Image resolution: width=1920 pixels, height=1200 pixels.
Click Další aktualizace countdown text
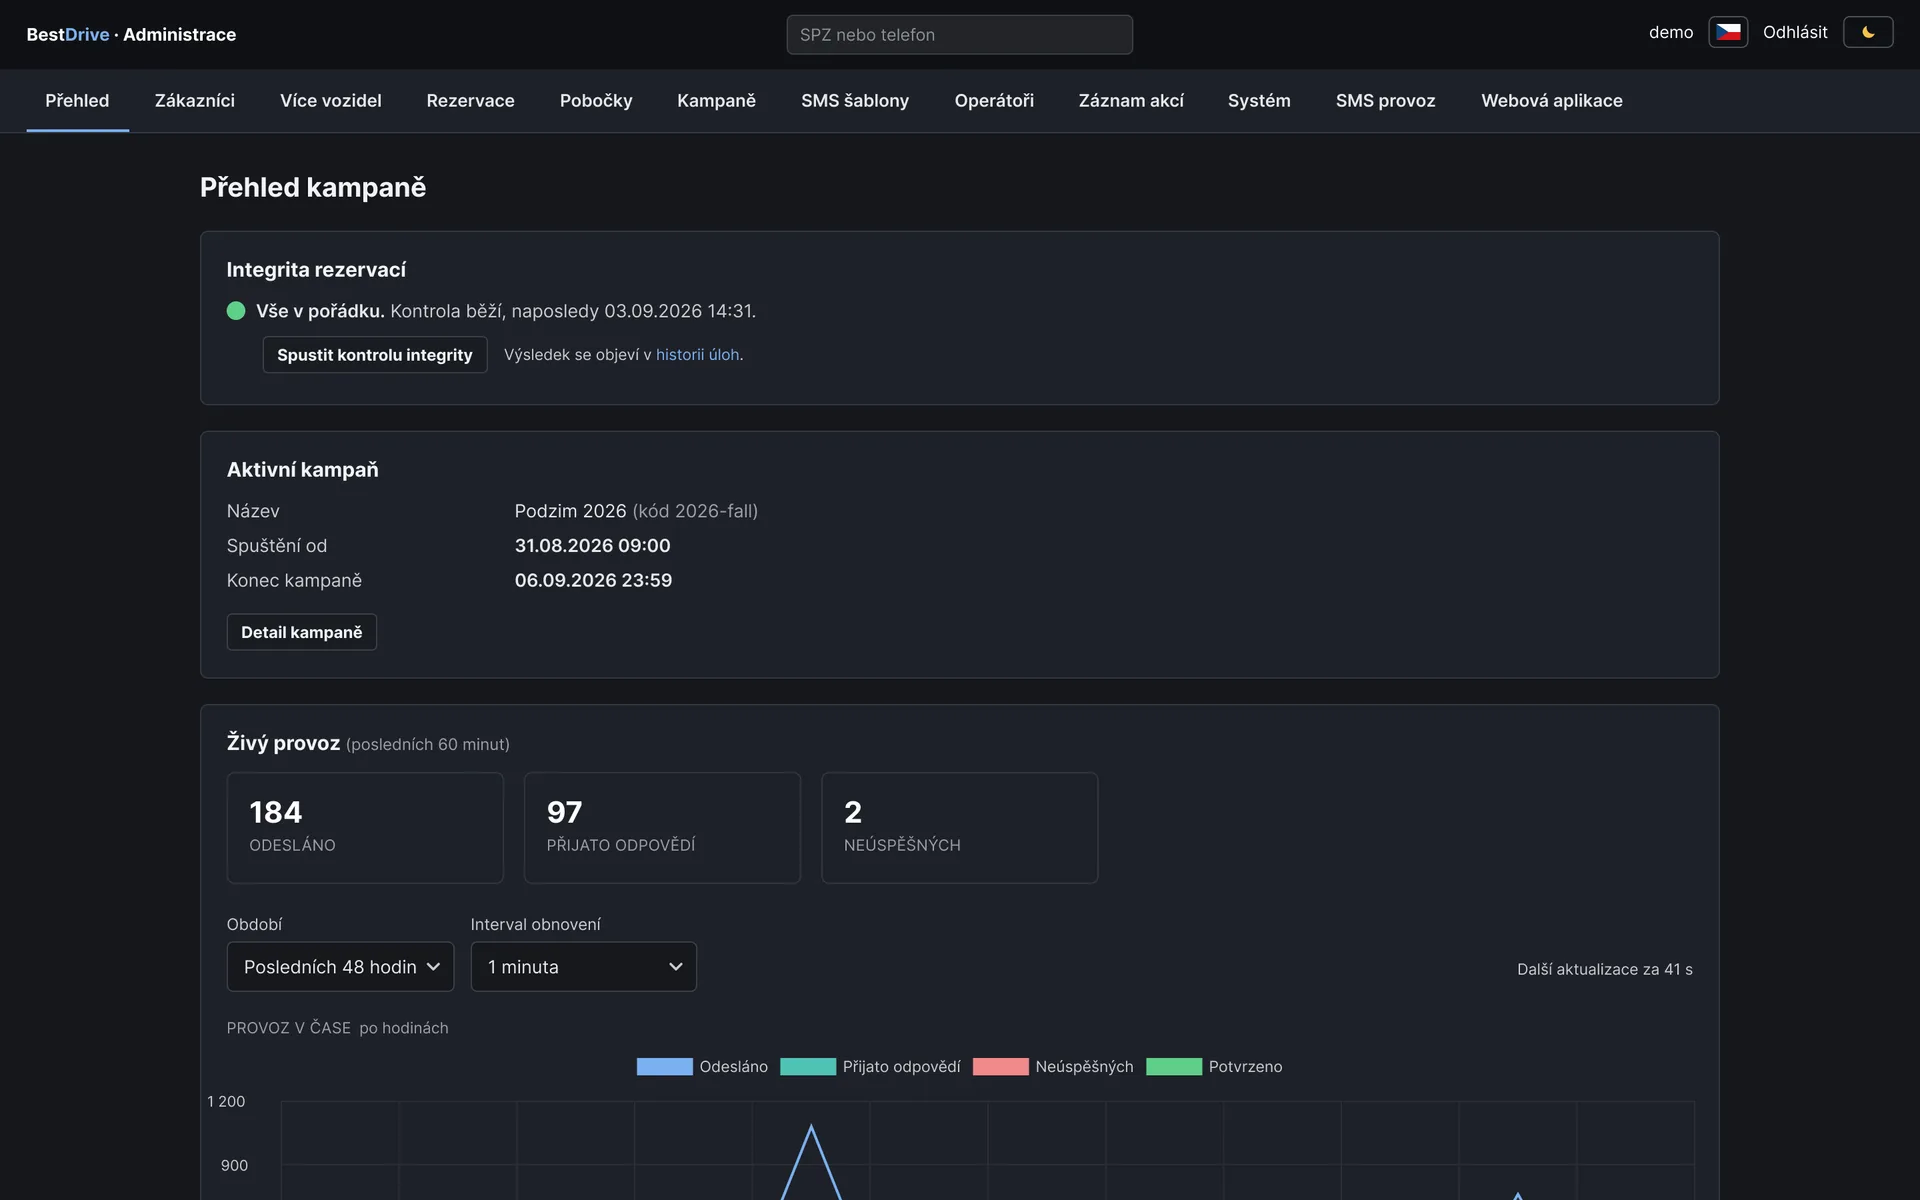[x=1605, y=969]
